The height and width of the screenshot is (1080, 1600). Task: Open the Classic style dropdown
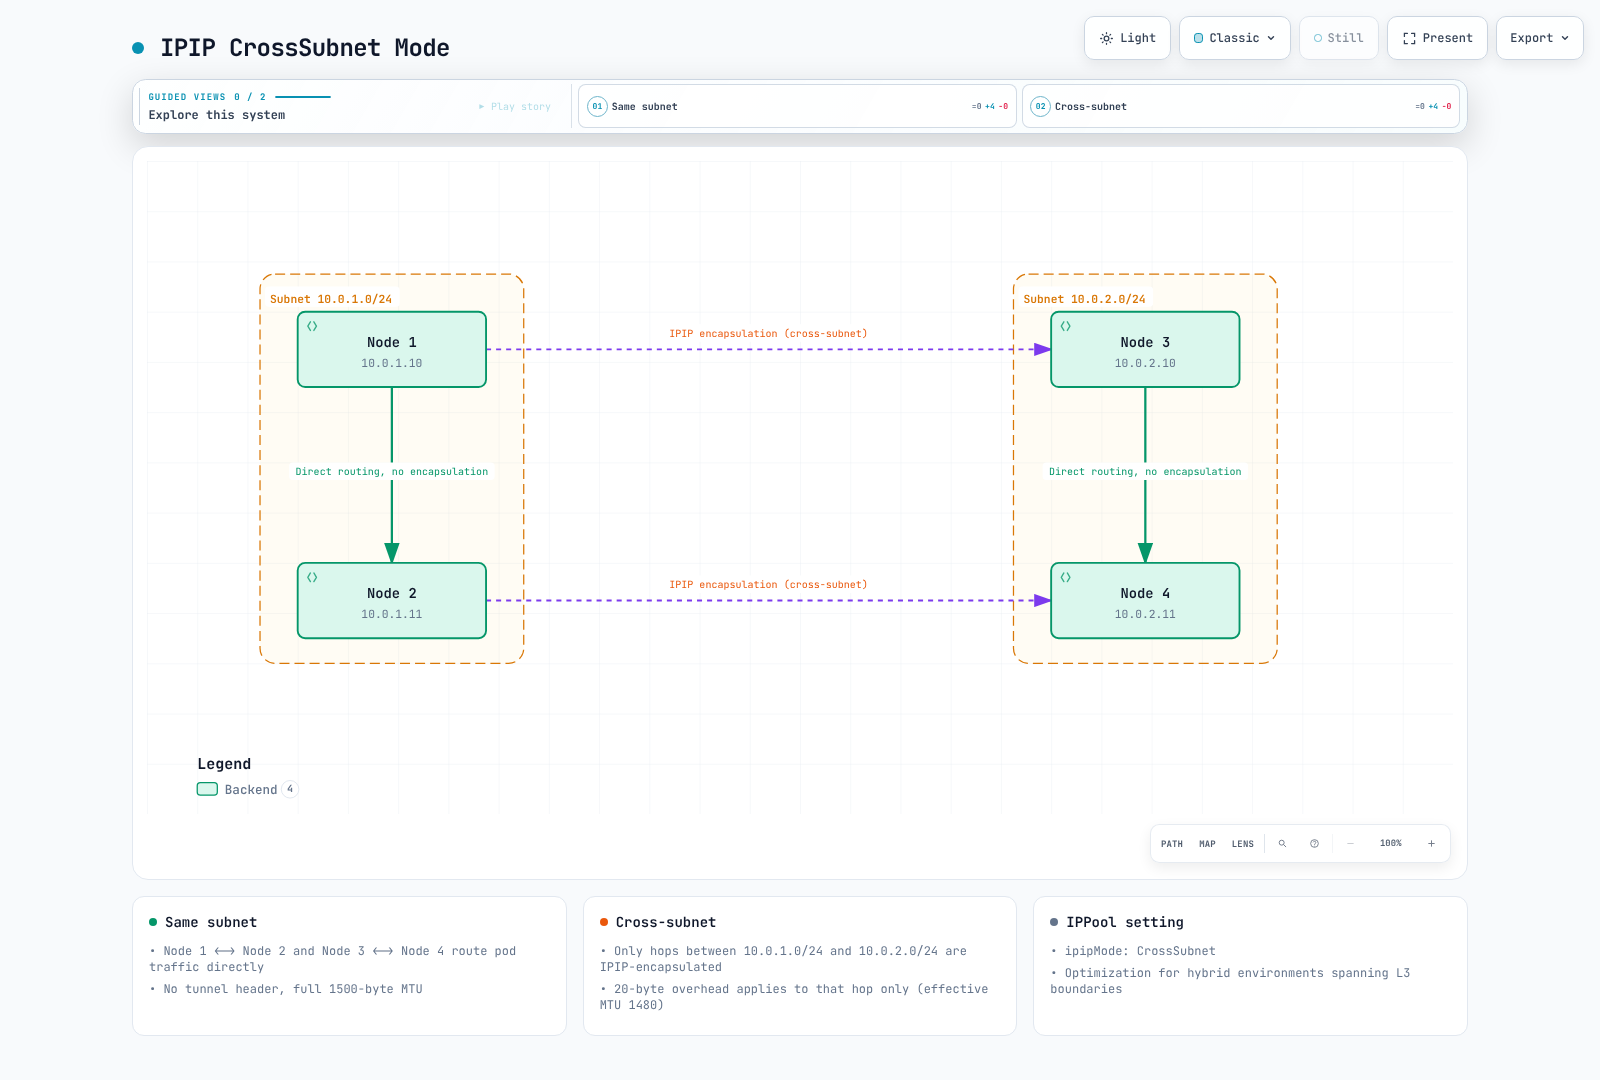(x=1235, y=38)
